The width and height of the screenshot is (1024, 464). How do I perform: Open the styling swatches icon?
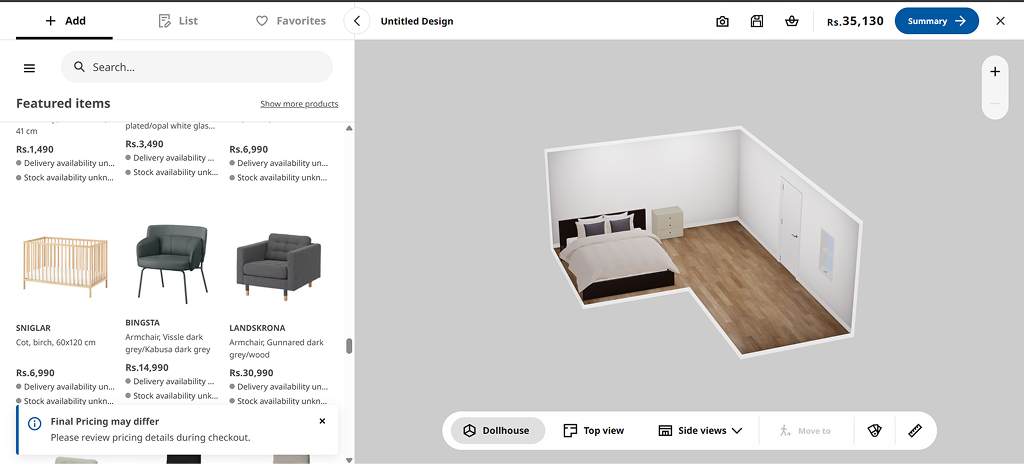[874, 431]
